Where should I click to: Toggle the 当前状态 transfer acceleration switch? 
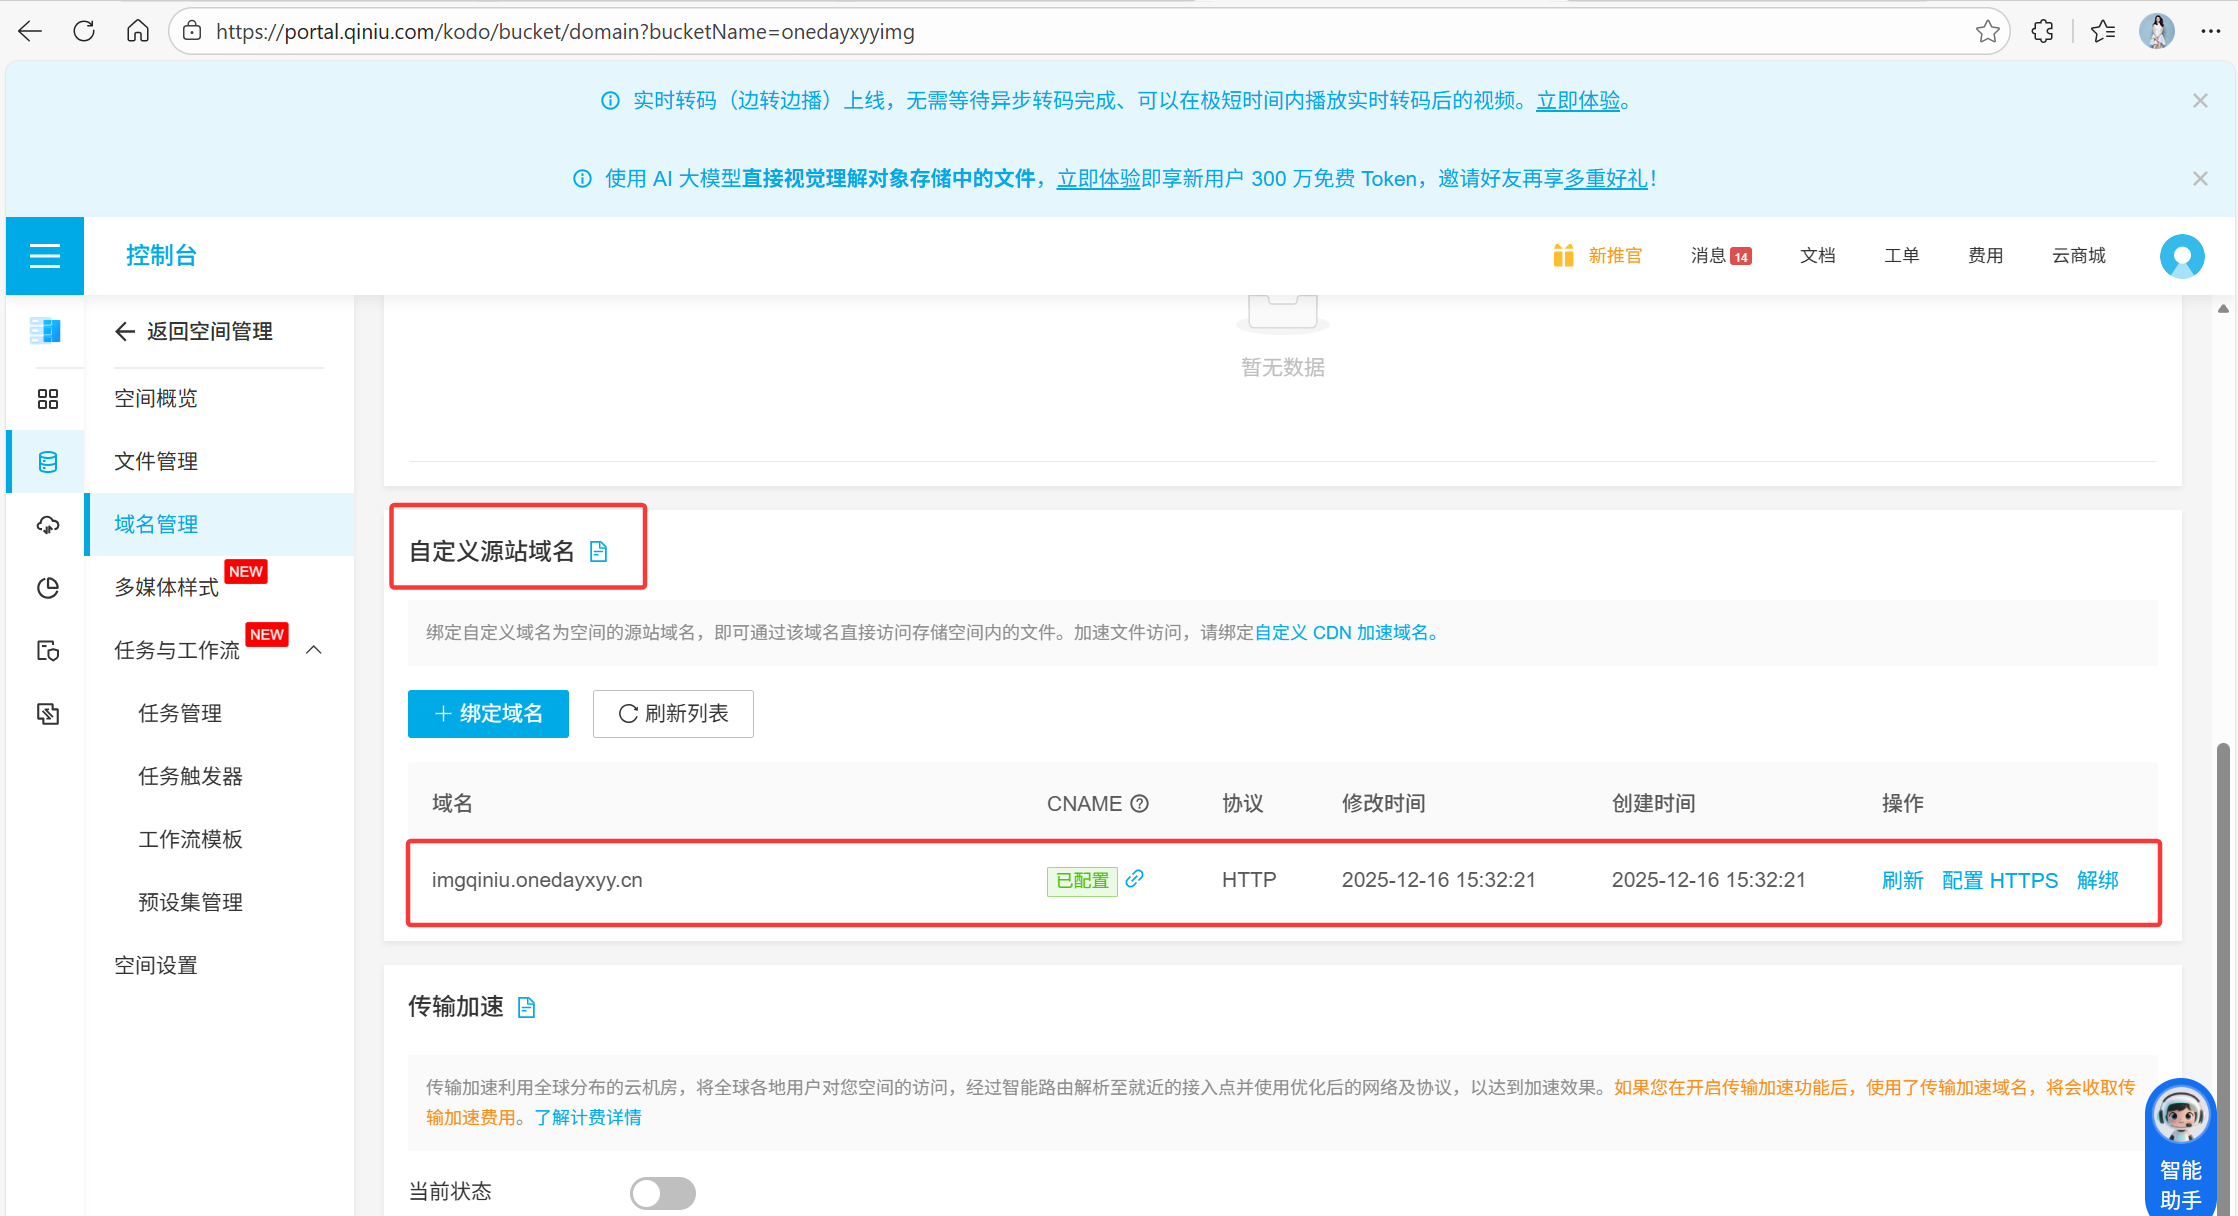(662, 1192)
